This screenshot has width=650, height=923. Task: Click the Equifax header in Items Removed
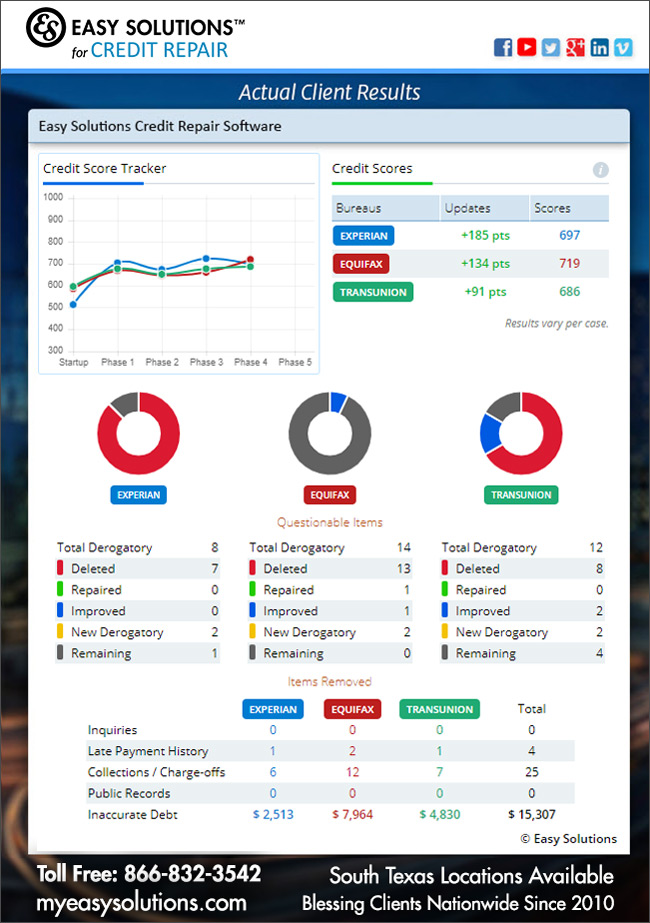tap(353, 709)
